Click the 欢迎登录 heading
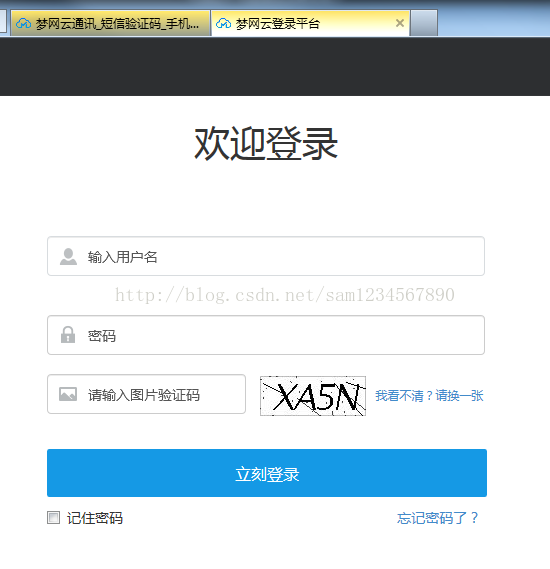The image size is (550, 569). pos(266,144)
